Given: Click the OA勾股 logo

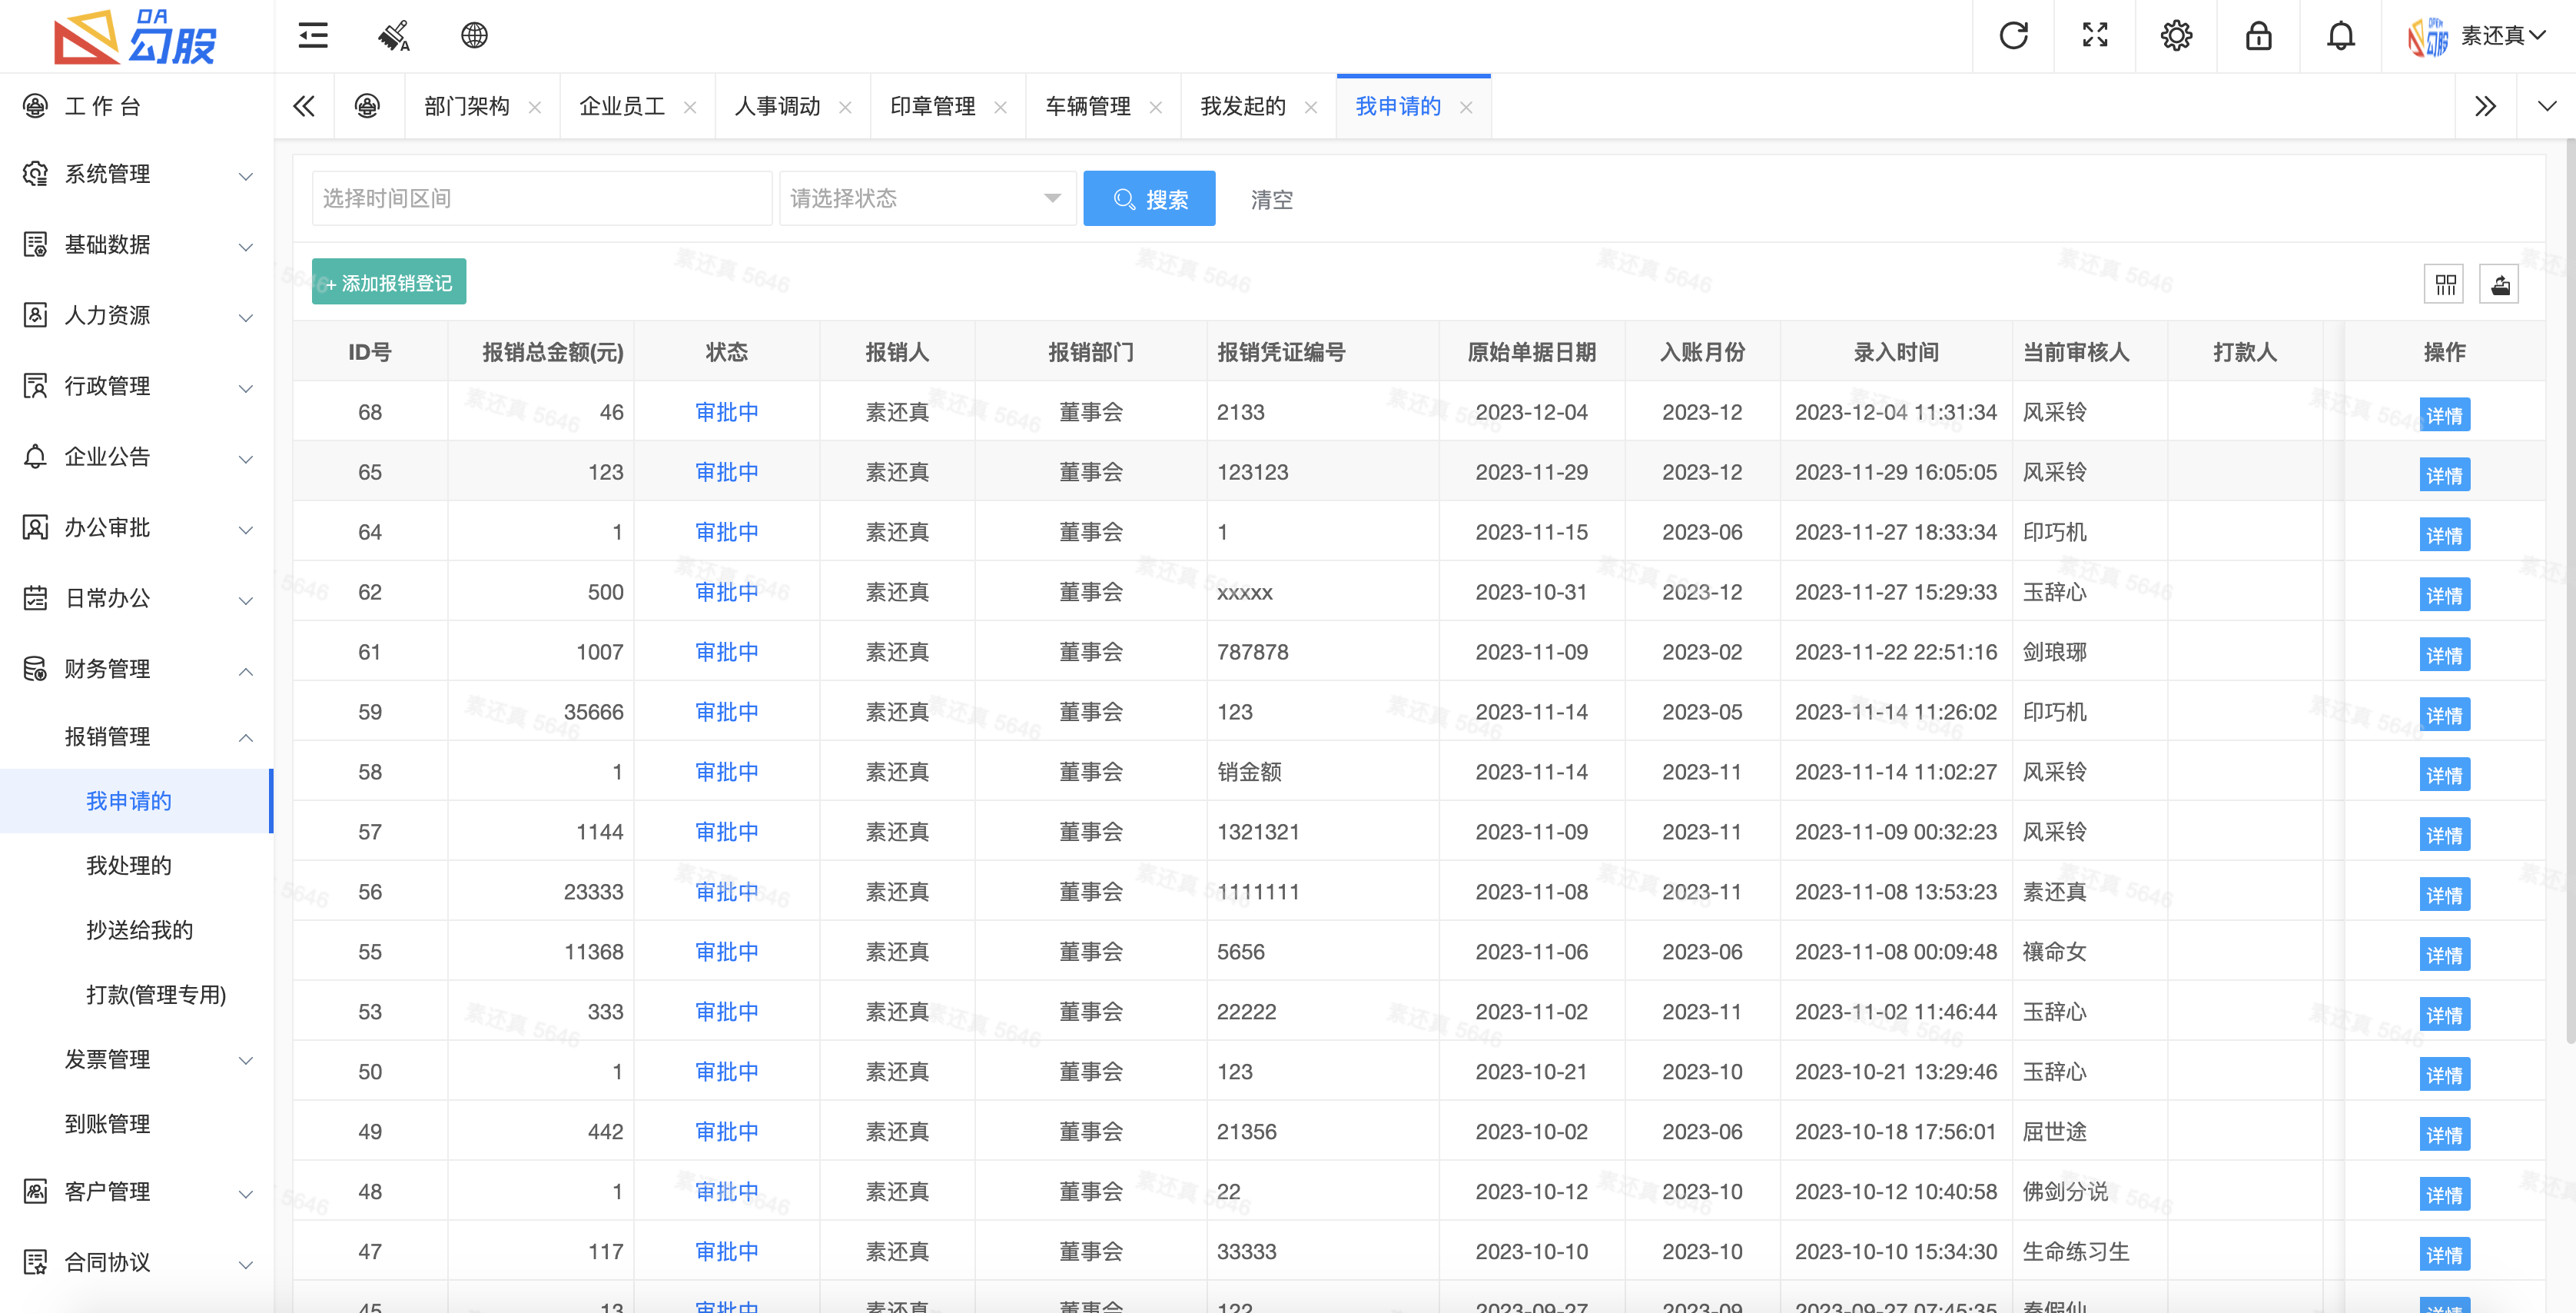Looking at the screenshot, I should pyautogui.click(x=135, y=36).
